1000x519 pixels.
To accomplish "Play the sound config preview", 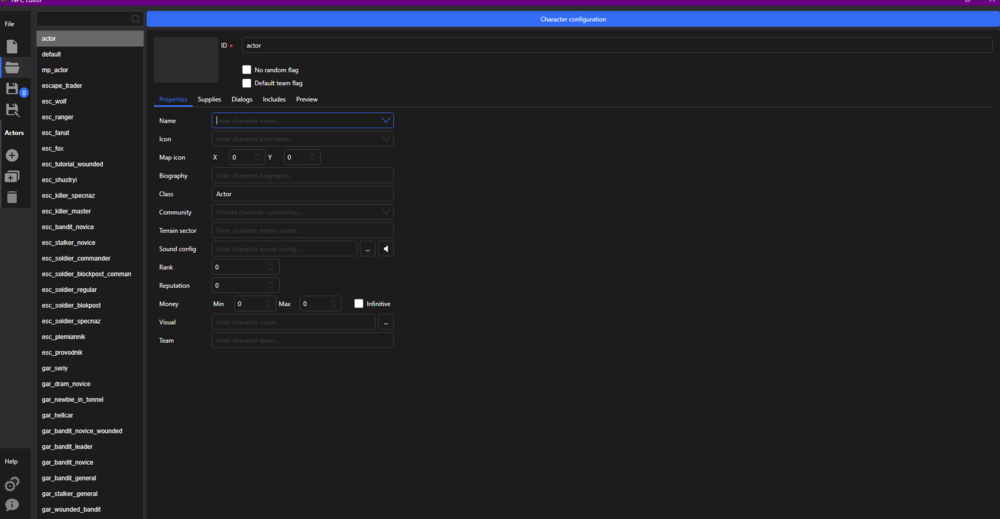I will [386, 249].
